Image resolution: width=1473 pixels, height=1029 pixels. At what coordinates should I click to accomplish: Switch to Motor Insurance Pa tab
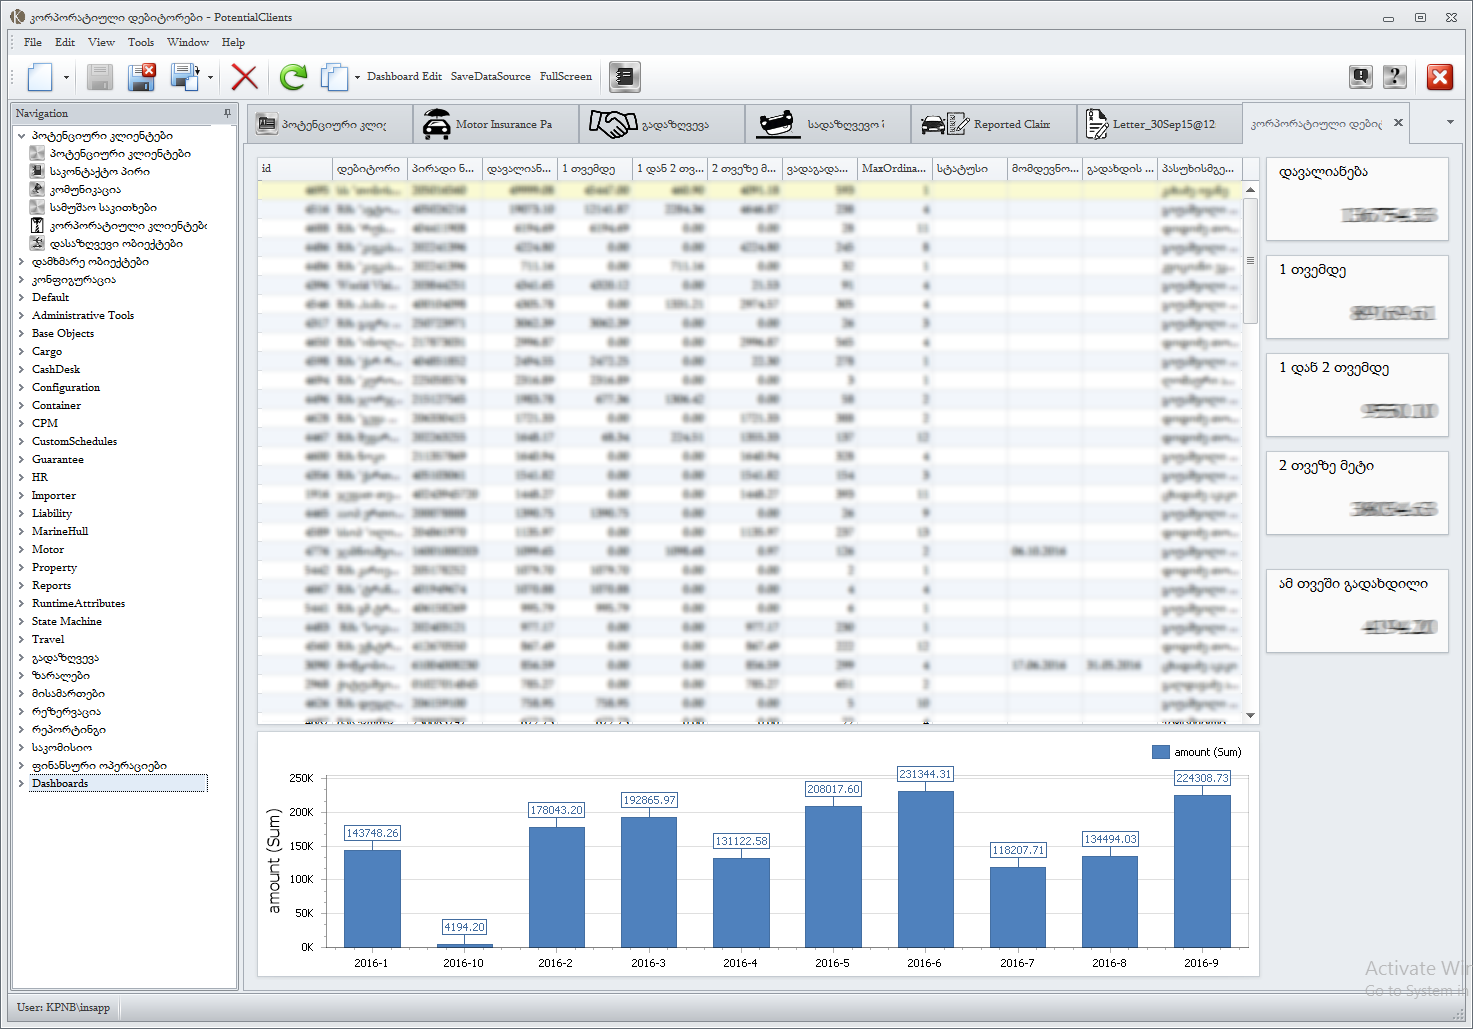(496, 124)
